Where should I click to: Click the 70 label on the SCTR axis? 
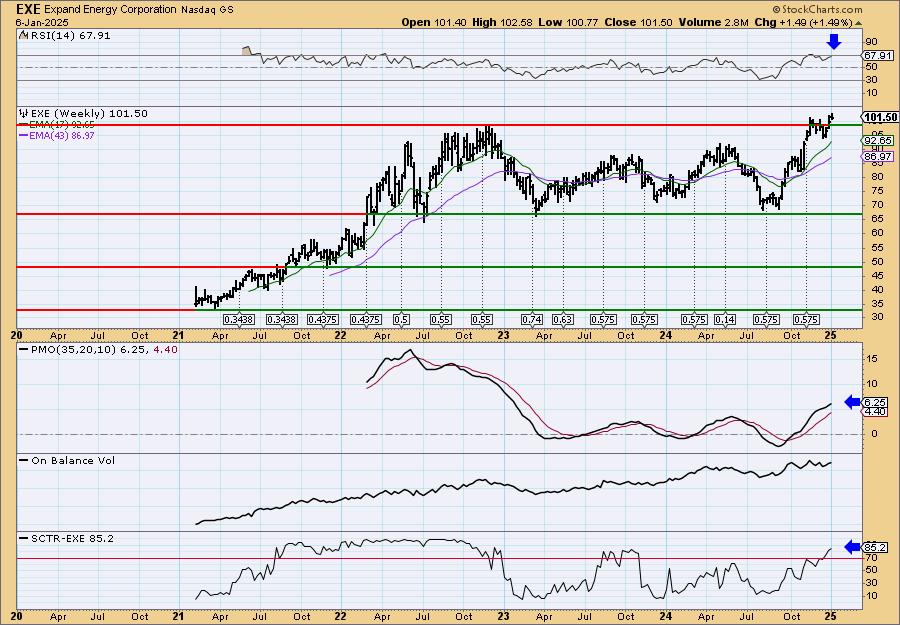pos(871,557)
